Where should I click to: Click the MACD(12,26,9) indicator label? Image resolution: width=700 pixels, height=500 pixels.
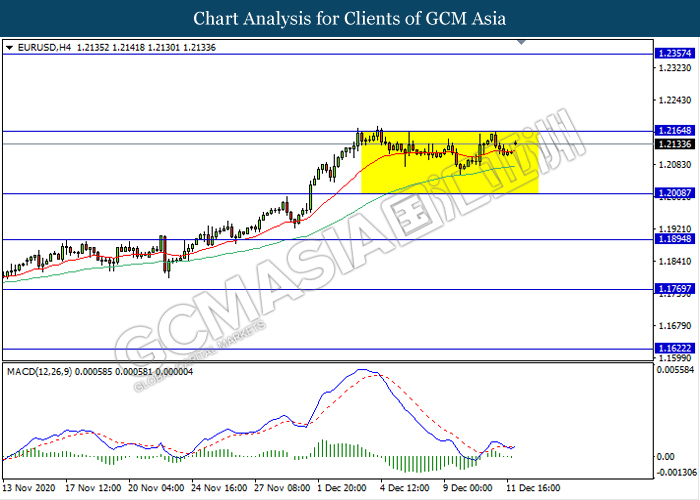[x=39, y=372]
